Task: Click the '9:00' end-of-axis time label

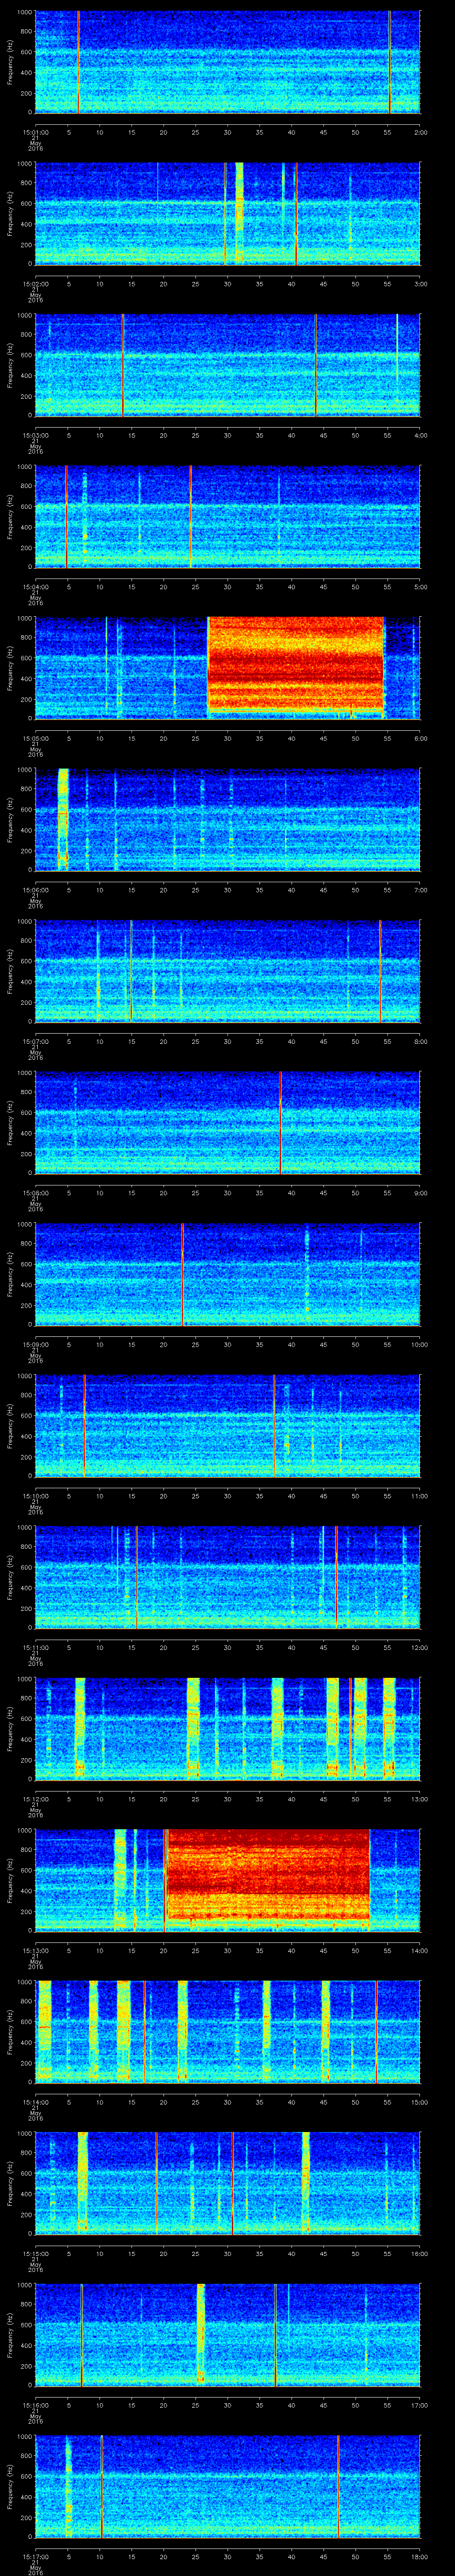Action: (420, 1192)
